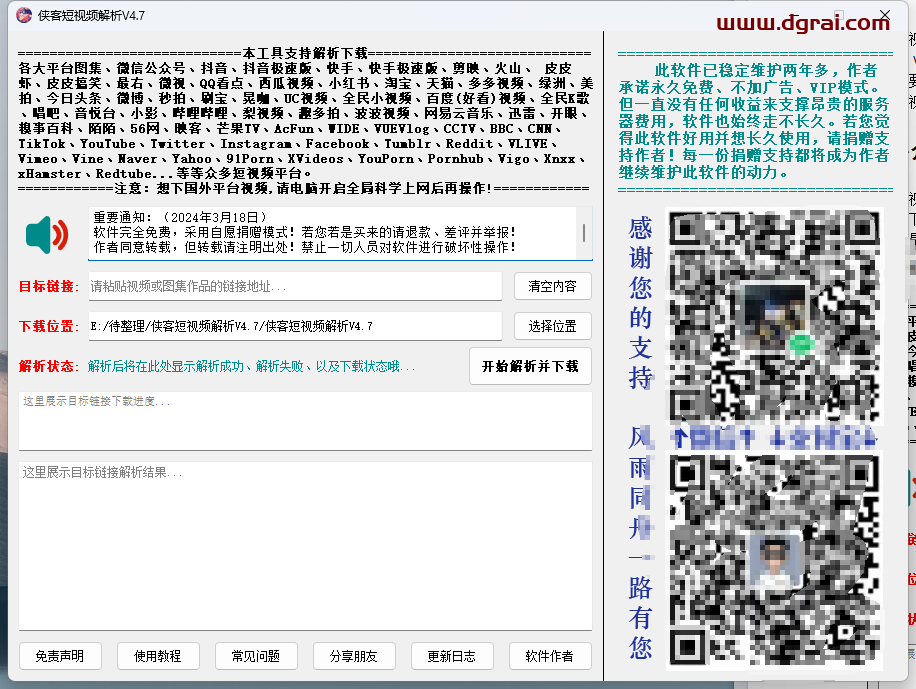Open the 使用教程 tutorial

point(158,656)
